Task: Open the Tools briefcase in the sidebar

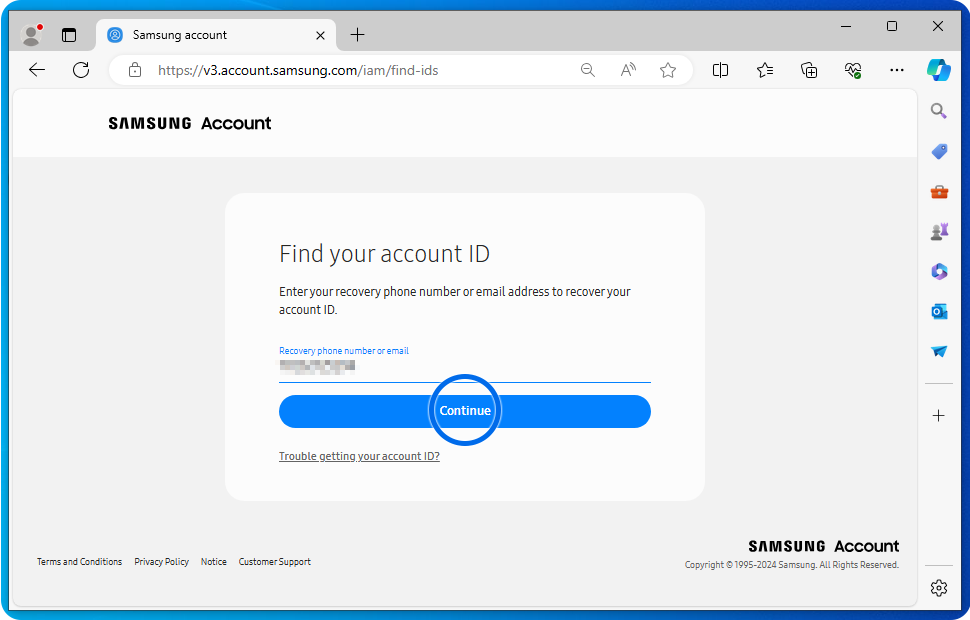Action: tap(938, 192)
